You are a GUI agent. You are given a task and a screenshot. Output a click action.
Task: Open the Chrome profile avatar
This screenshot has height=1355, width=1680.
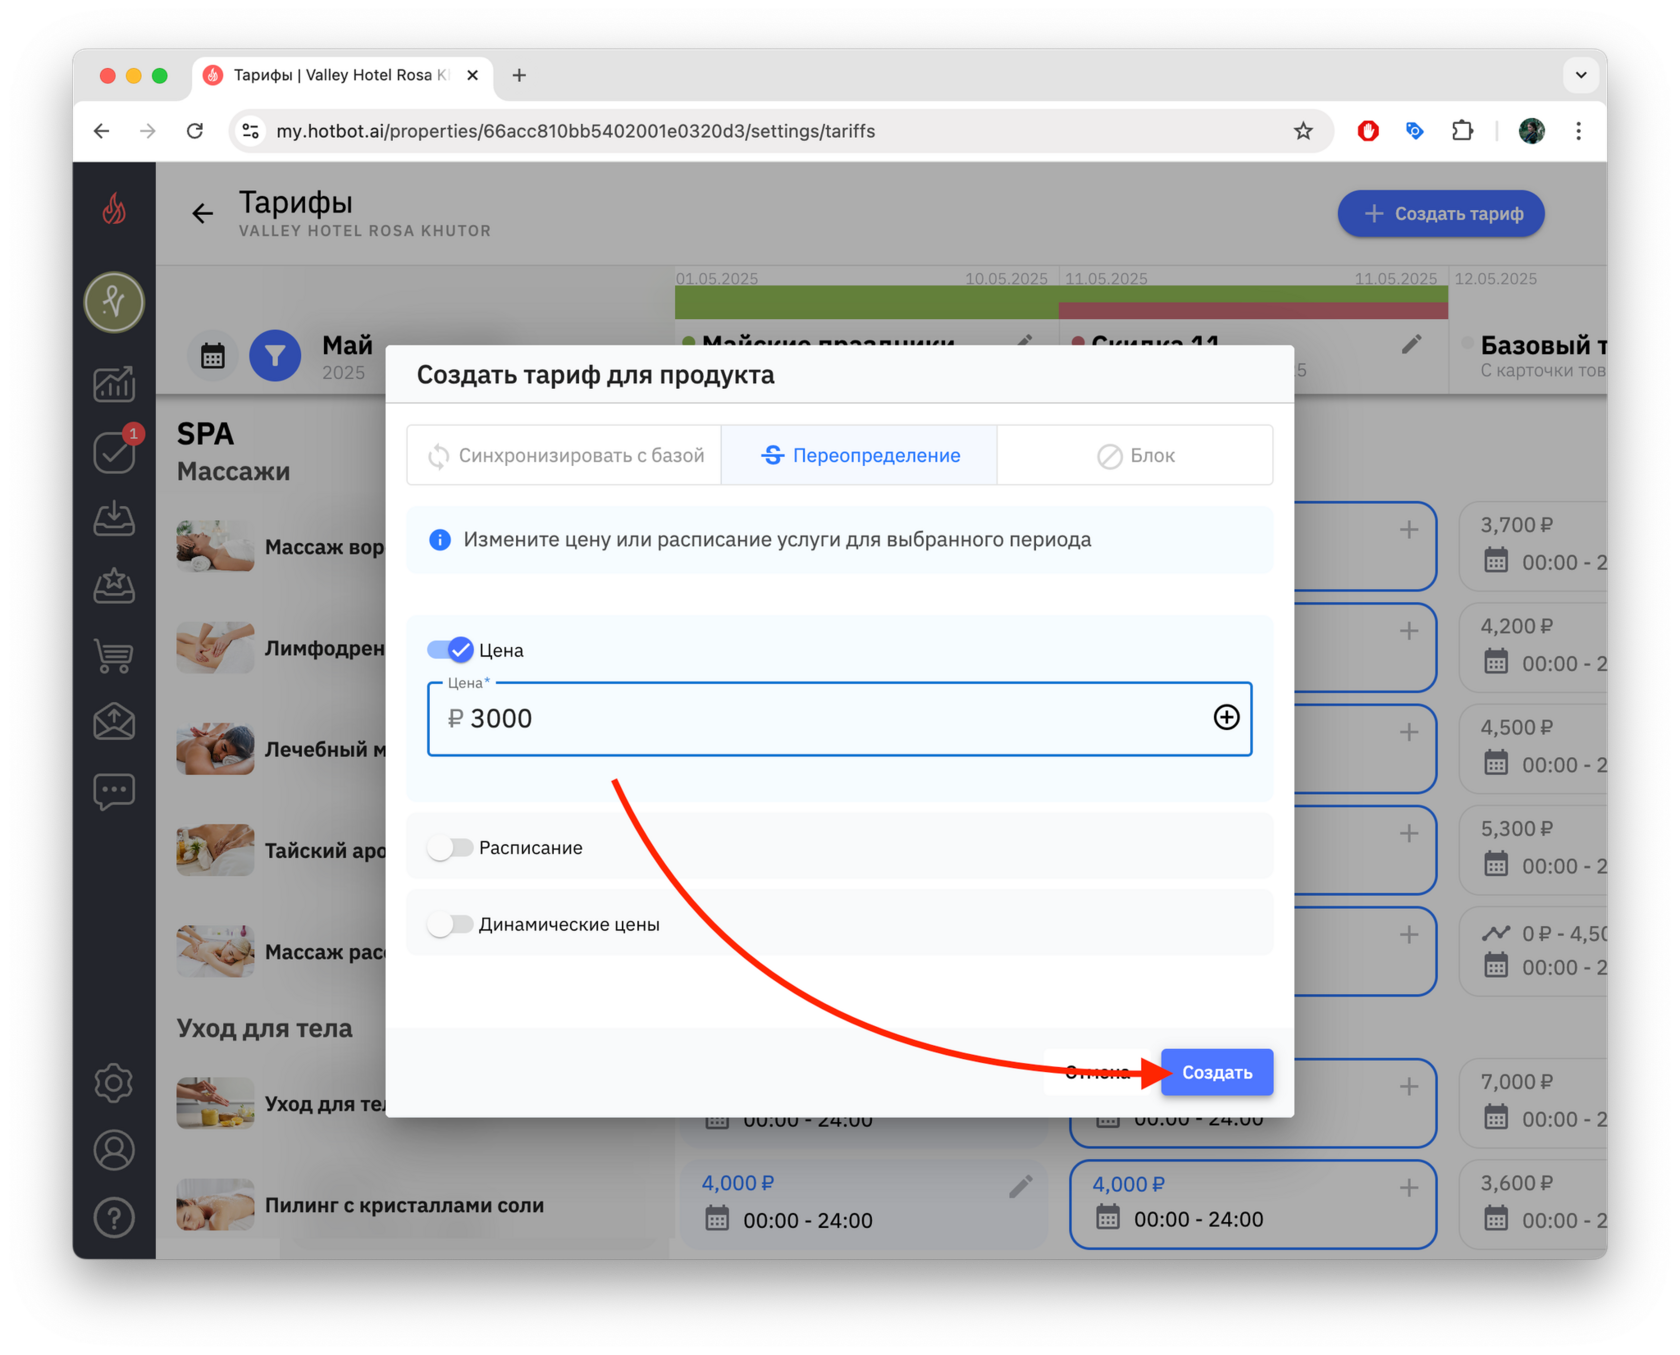click(x=1531, y=131)
